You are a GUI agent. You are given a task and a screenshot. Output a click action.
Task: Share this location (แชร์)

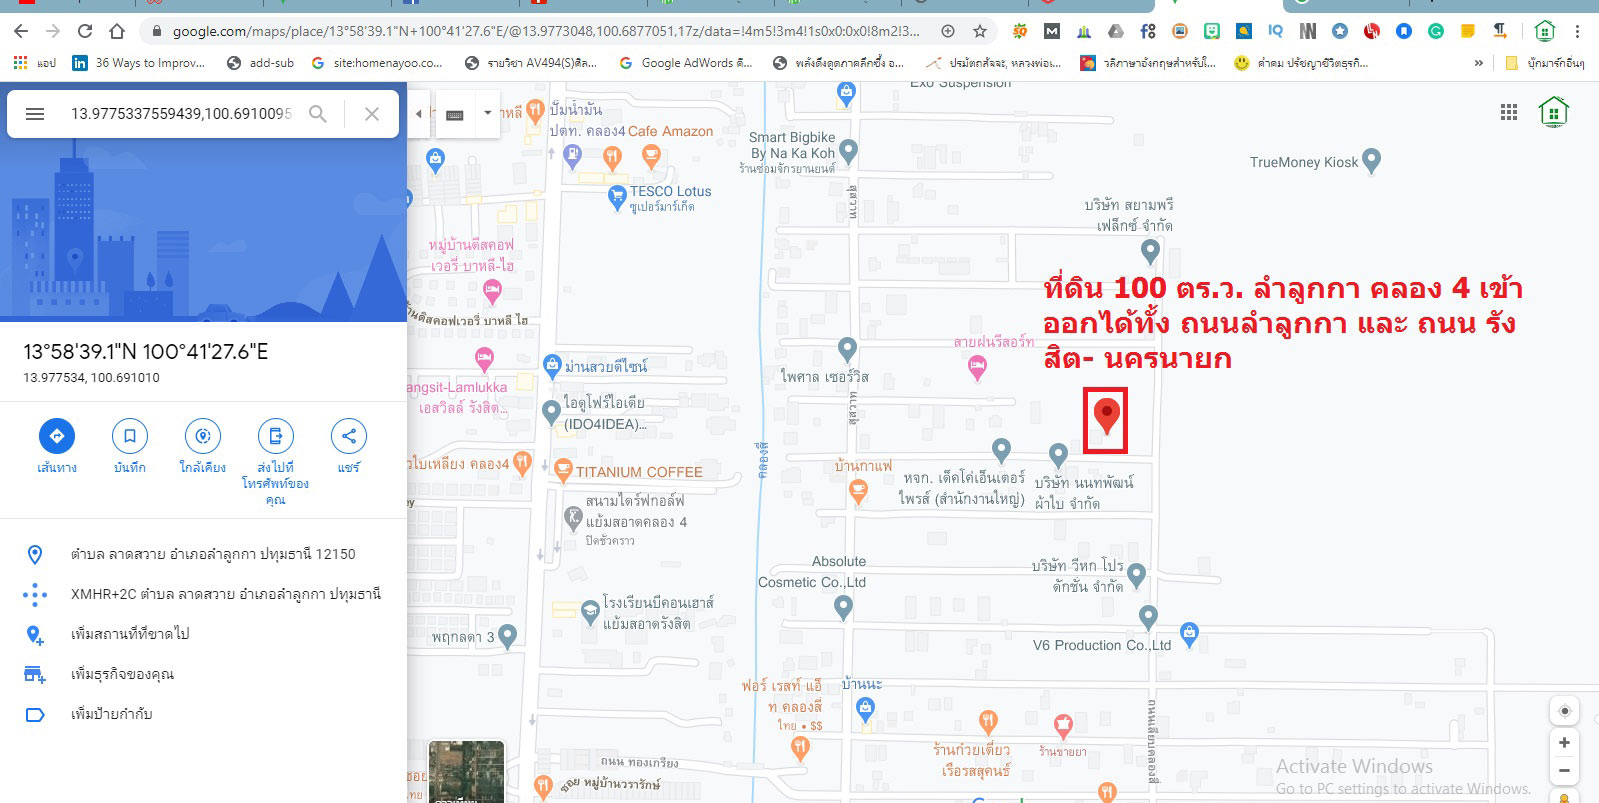tap(349, 436)
